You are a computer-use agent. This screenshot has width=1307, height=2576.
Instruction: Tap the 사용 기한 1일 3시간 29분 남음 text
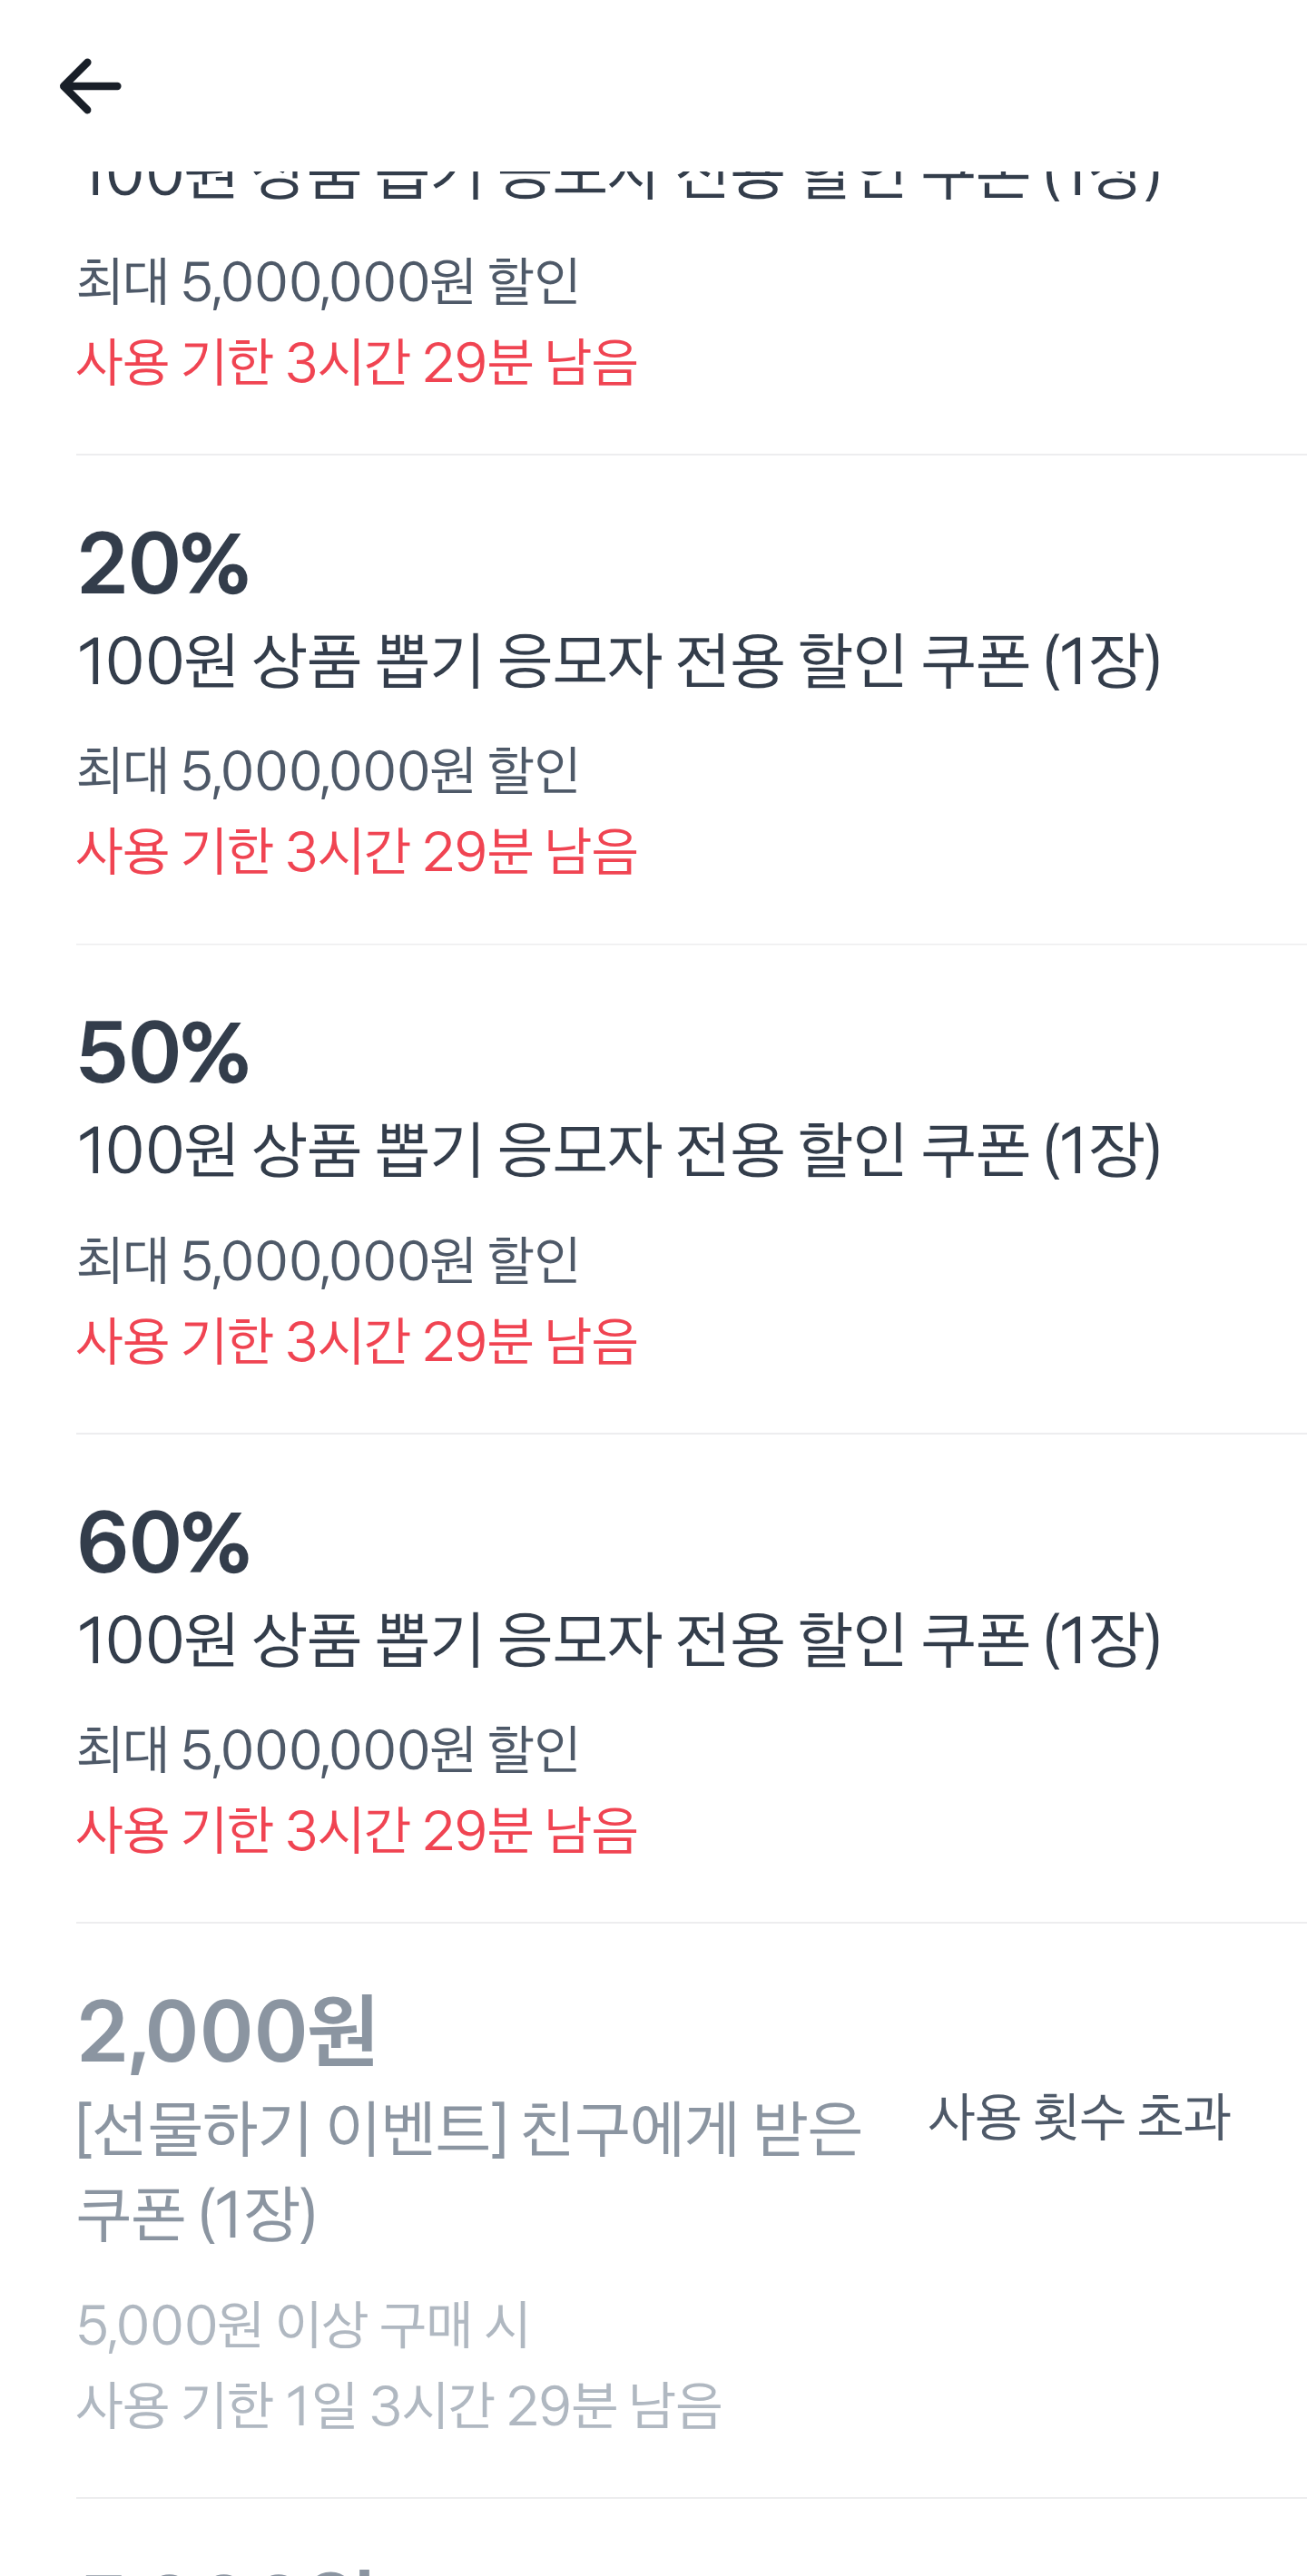click(399, 2406)
